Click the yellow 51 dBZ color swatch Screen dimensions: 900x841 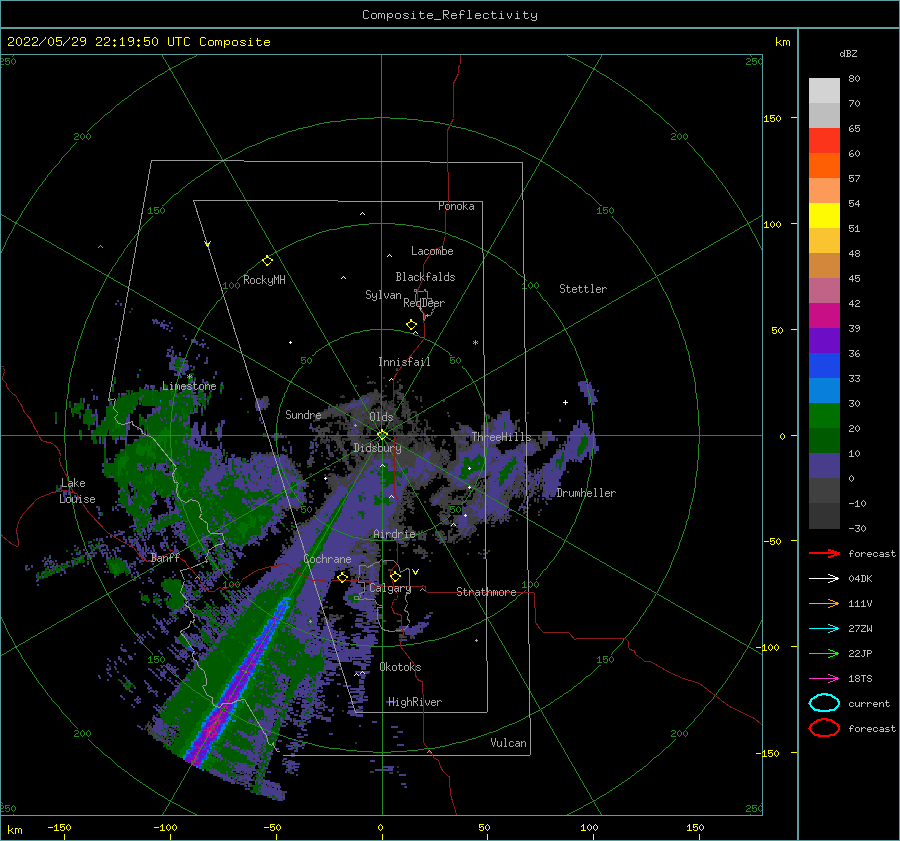pyautogui.click(x=824, y=216)
